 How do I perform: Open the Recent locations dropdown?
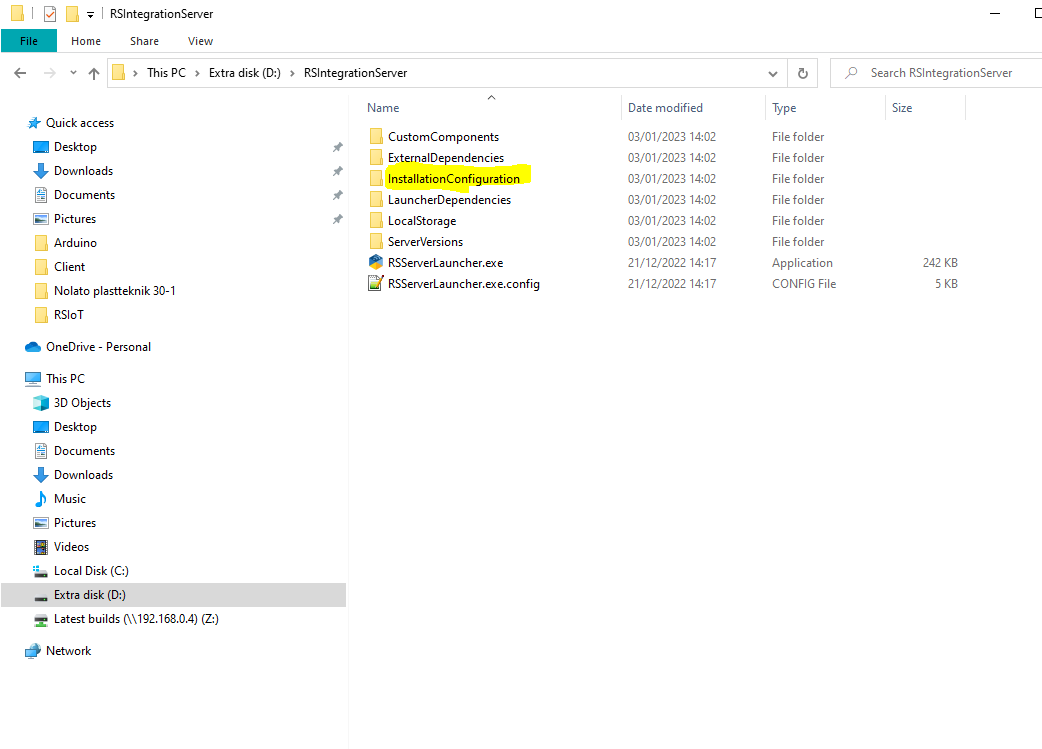coord(73,73)
